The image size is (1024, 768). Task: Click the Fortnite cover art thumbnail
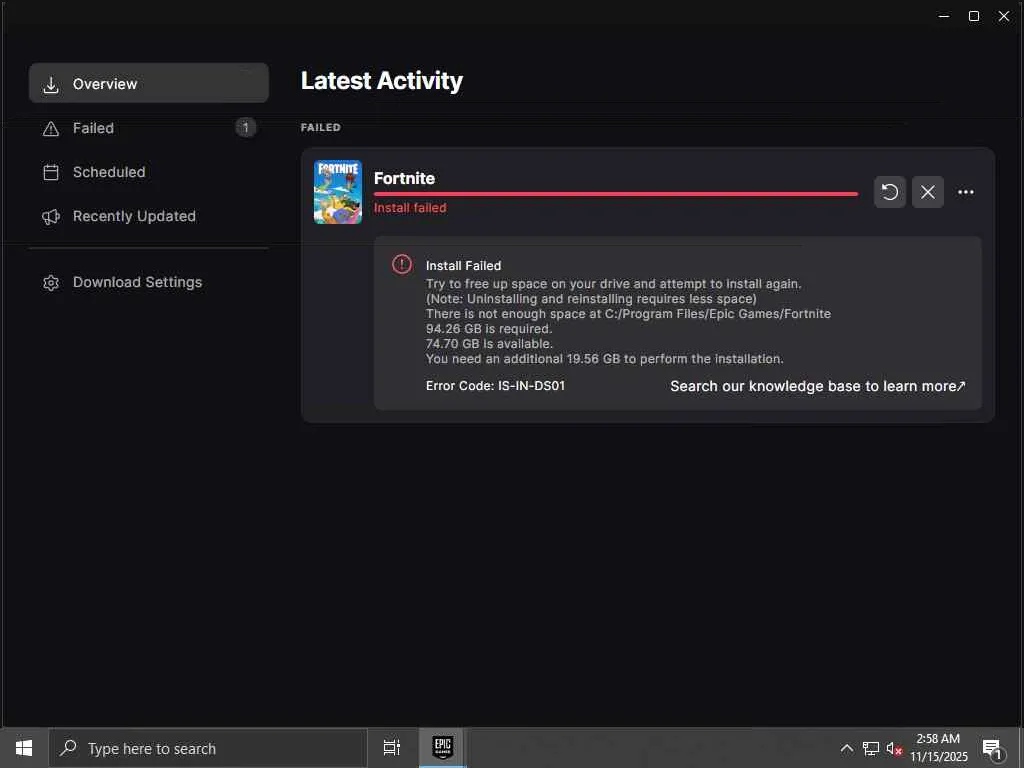tap(338, 192)
